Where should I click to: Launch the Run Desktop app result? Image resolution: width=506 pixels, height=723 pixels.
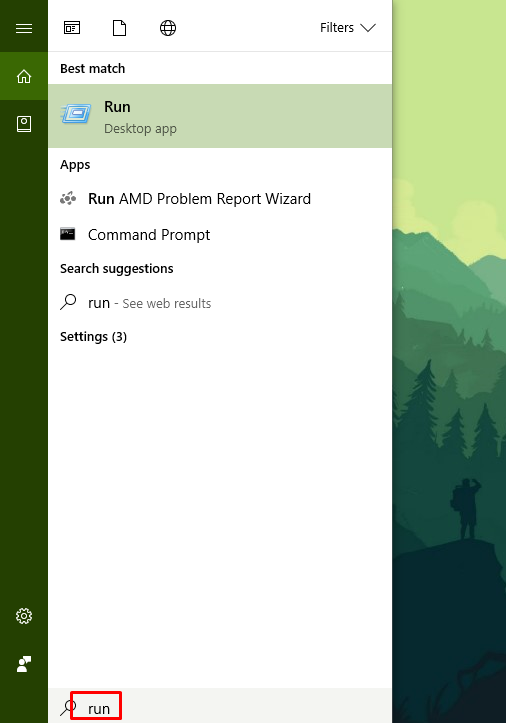(220, 116)
